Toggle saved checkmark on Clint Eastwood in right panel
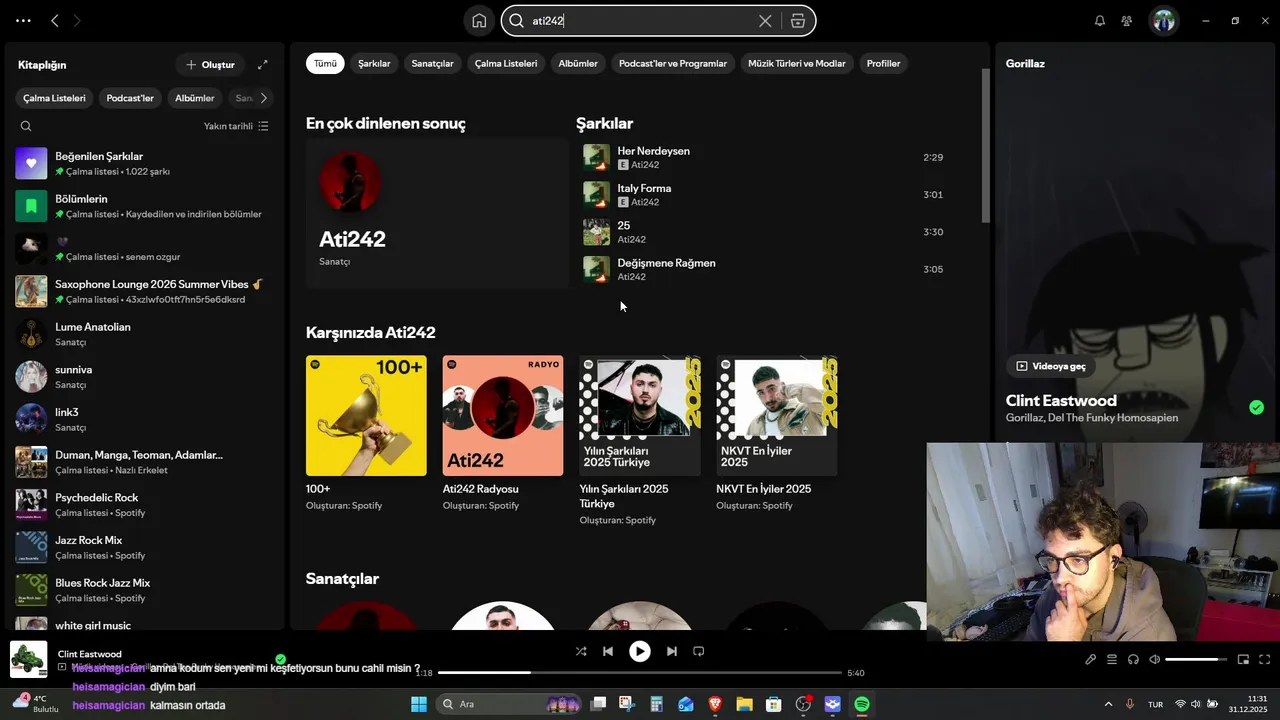 [x=1256, y=407]
